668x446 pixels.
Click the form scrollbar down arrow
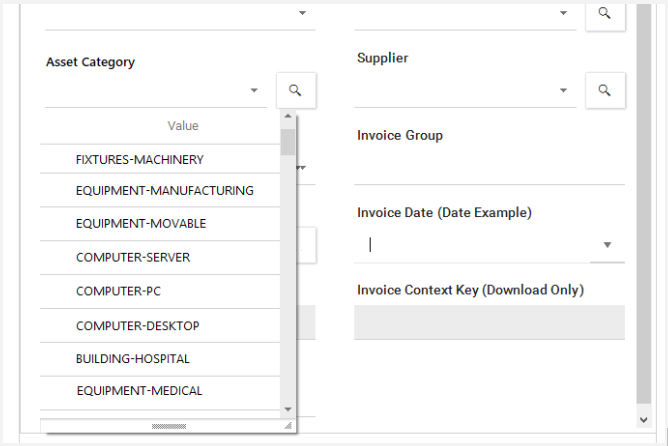click(644, 420)
